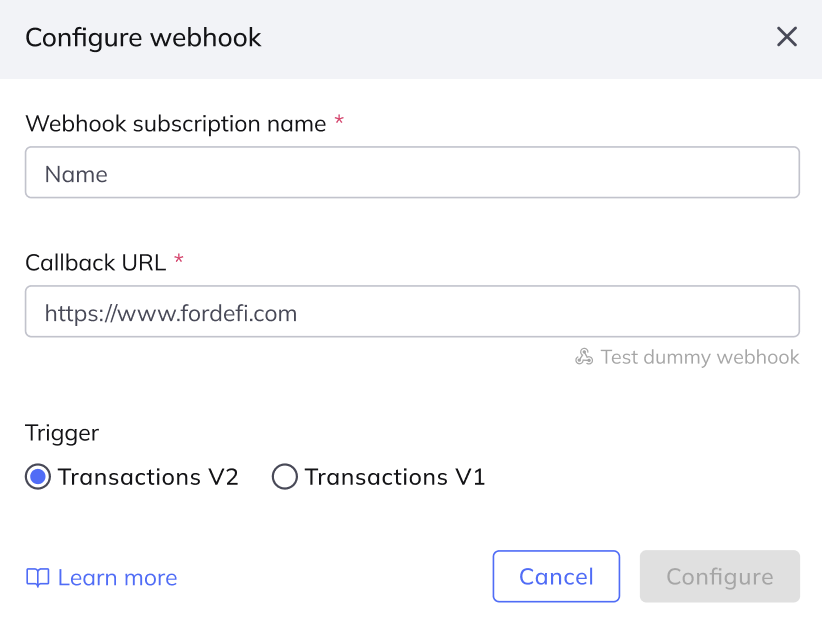822x626 pixels.
Task: Click the Name placeholder text
Action: tap(76, 174)
